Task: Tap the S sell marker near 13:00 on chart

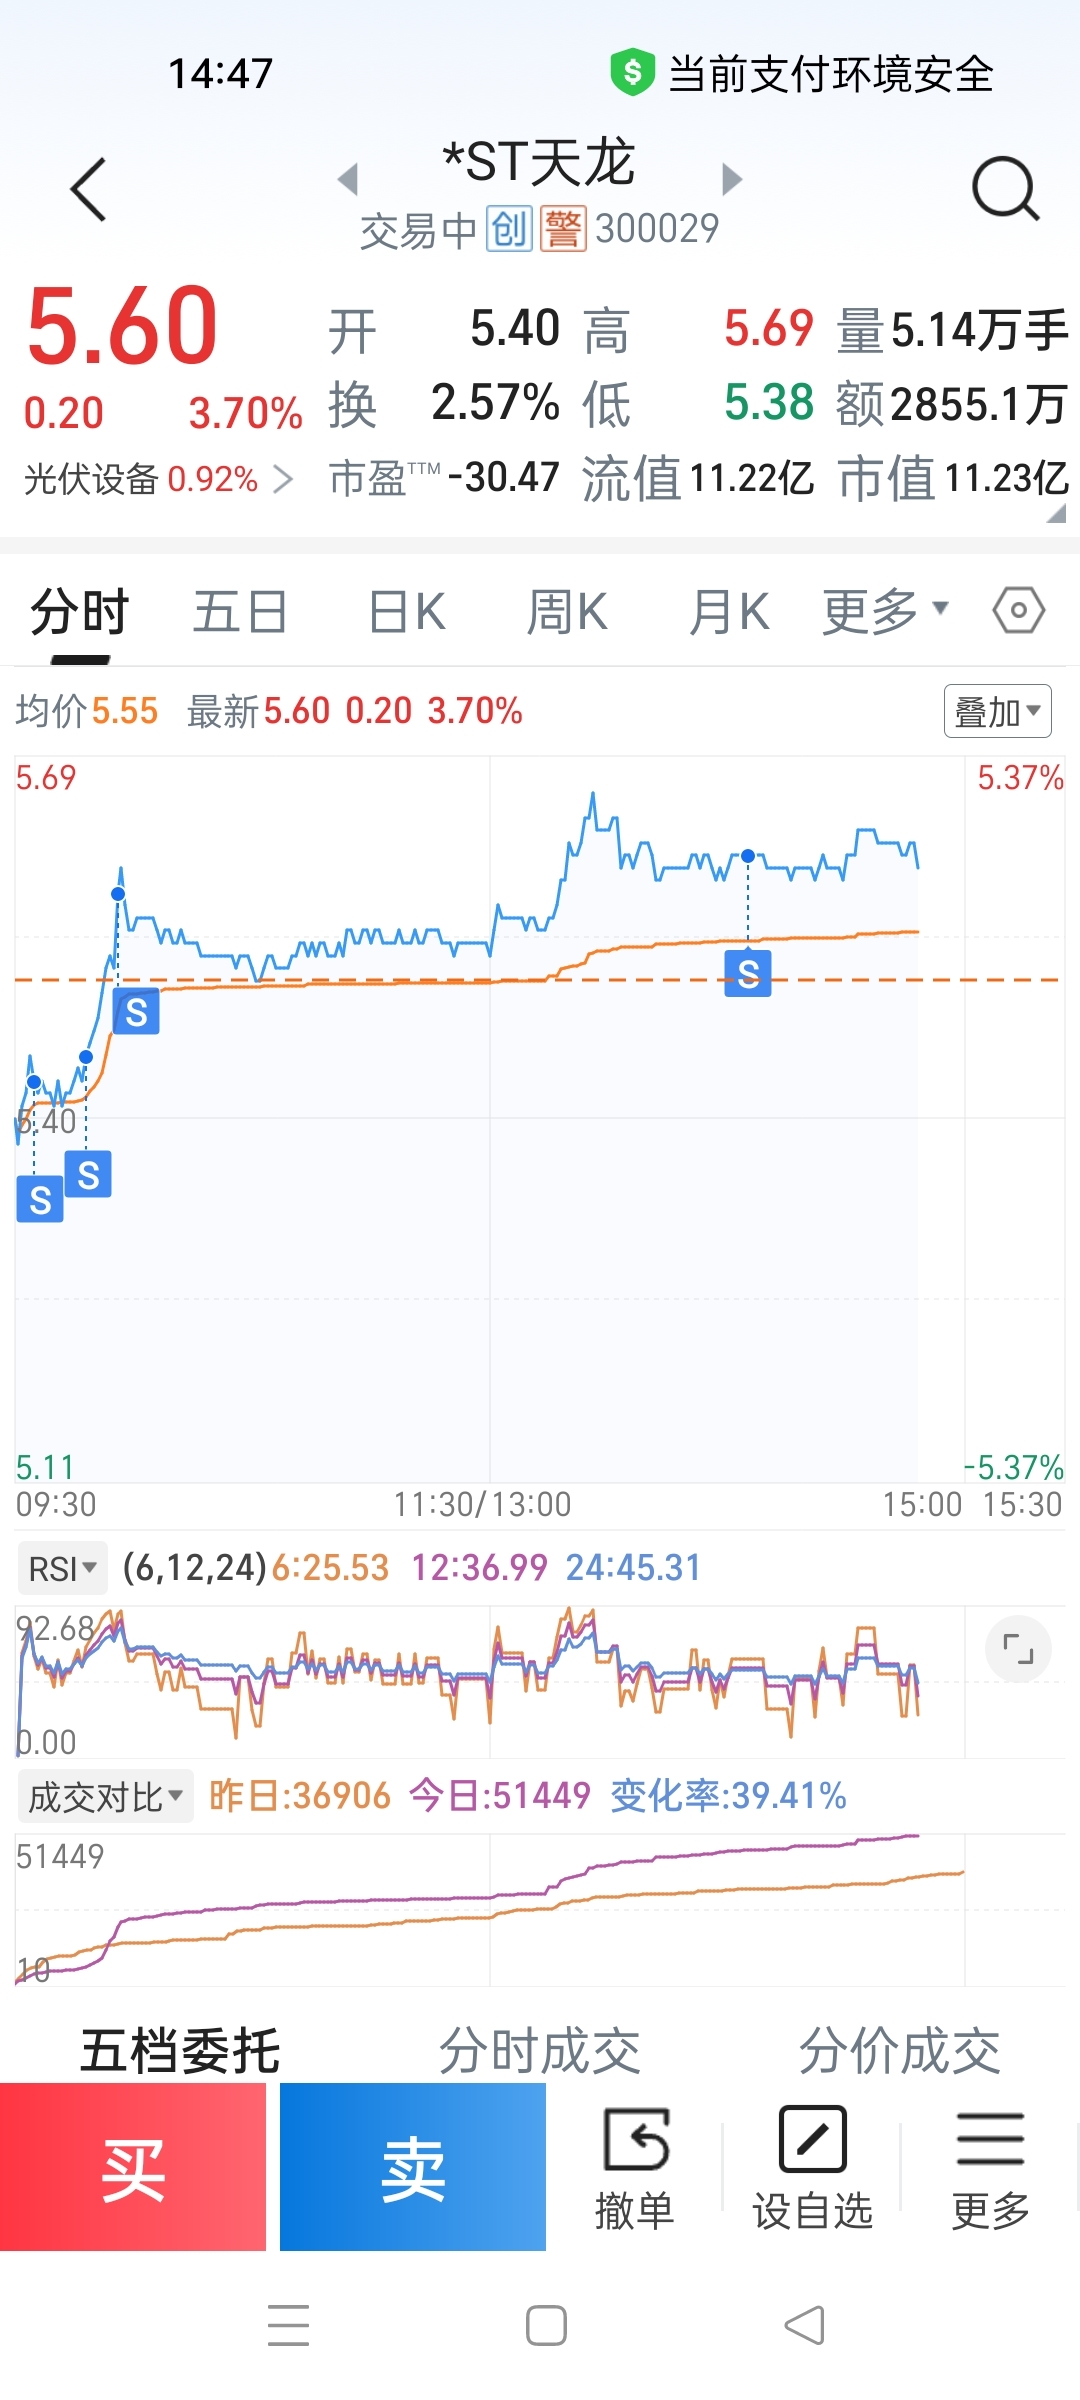Action: [748, 973]
